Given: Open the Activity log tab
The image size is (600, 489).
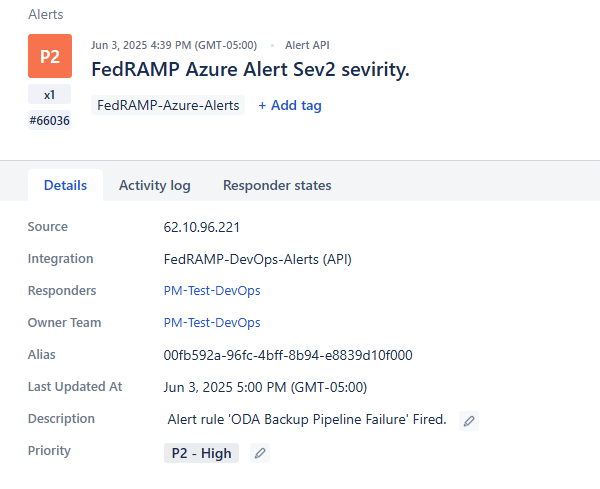Looking at the screenshot, I should tap(155, 185).
